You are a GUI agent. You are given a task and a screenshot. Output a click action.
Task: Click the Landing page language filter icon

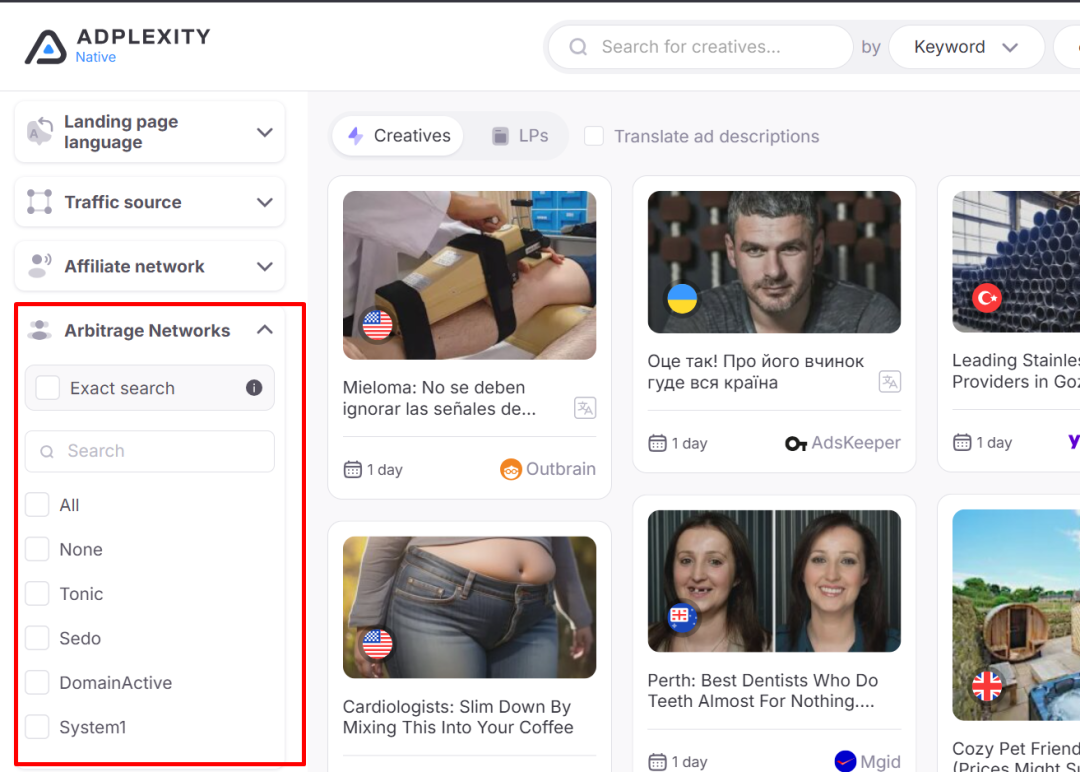(x=39, y=132)
